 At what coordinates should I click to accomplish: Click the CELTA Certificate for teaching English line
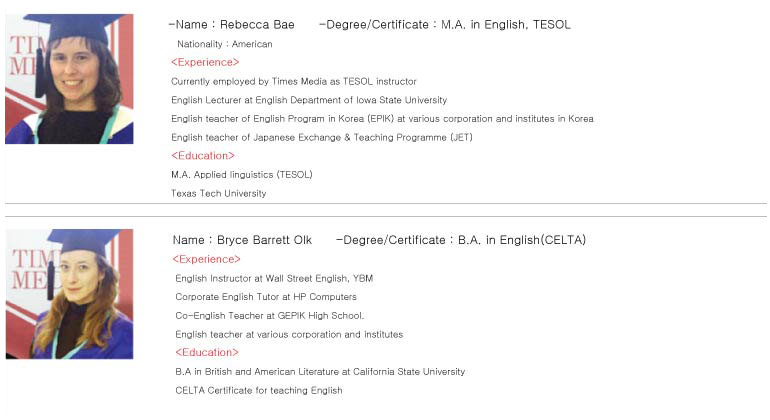tap(259, 391)
